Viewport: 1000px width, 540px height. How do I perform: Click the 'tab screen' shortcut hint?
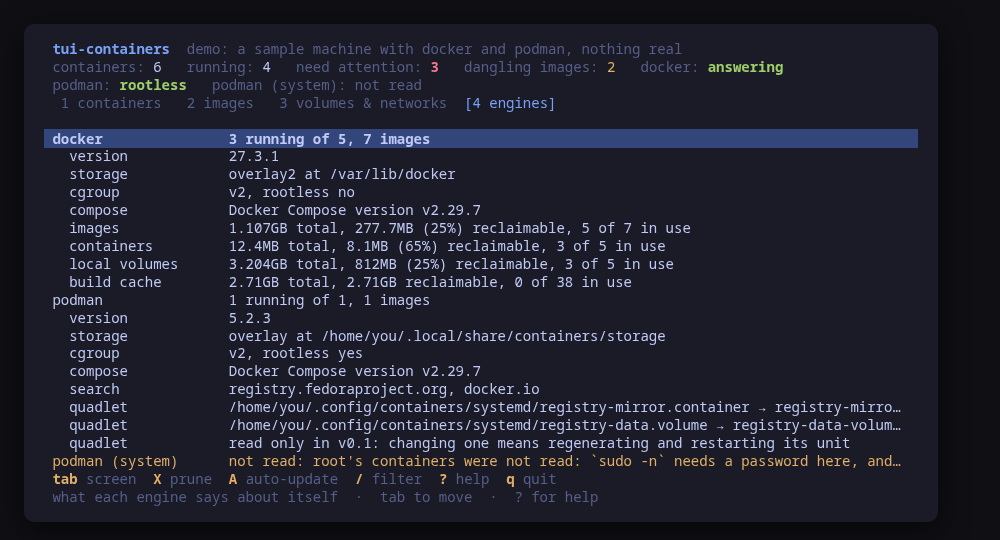(94, 479)
